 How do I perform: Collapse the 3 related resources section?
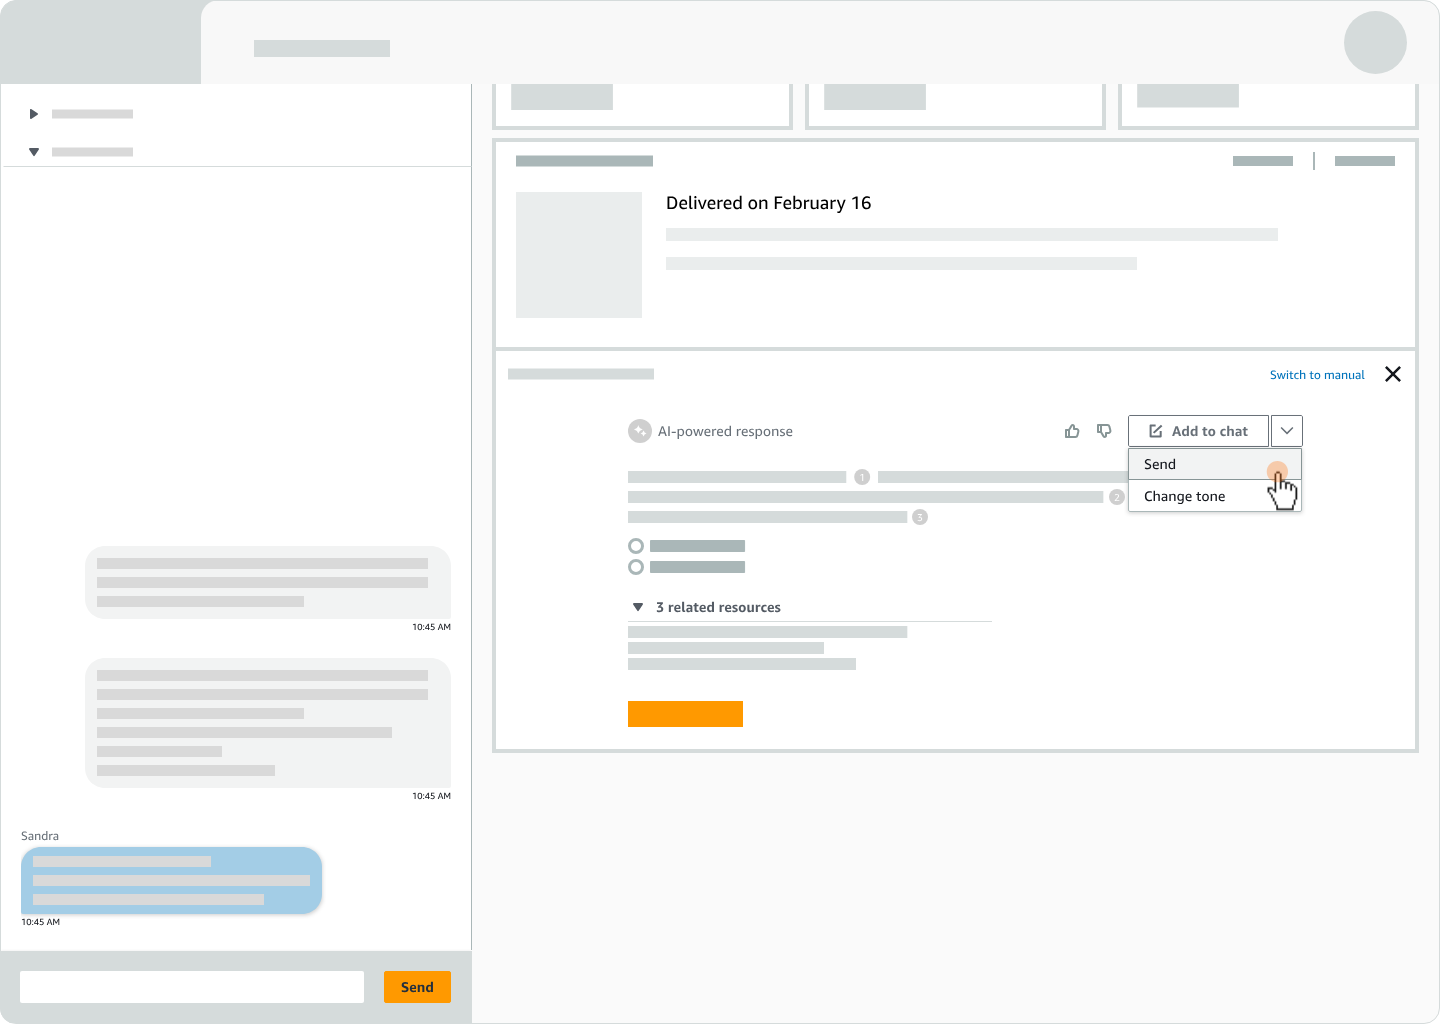(638, 607)
